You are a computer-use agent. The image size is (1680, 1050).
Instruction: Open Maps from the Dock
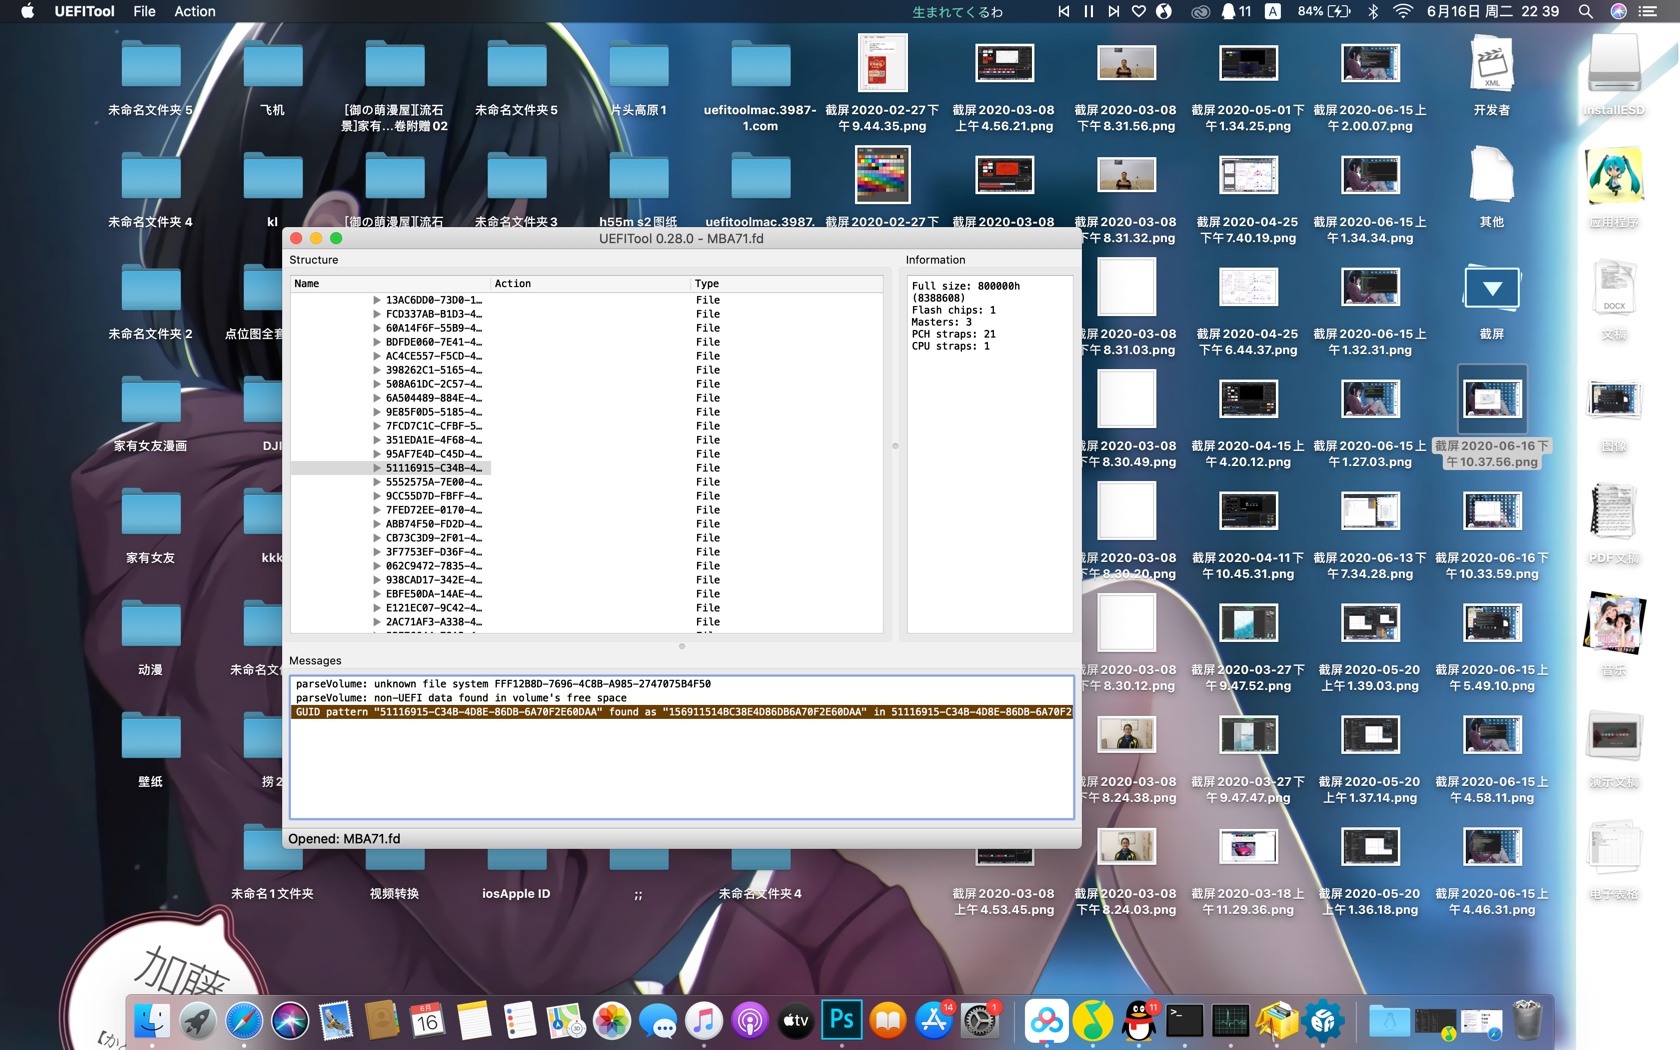[x=566, y=1021]
